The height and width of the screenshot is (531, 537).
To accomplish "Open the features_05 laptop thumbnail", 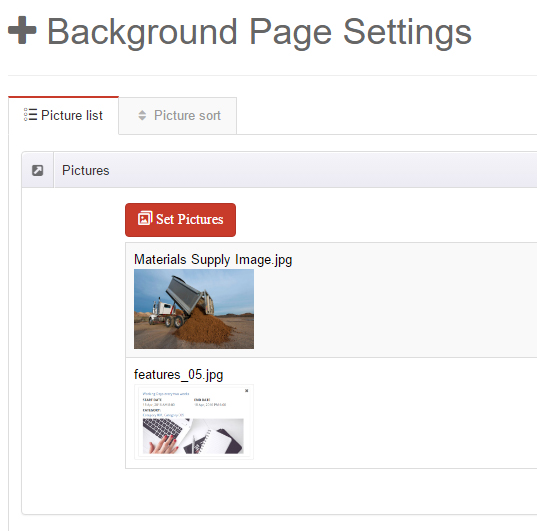I will (x=194, y=422).
